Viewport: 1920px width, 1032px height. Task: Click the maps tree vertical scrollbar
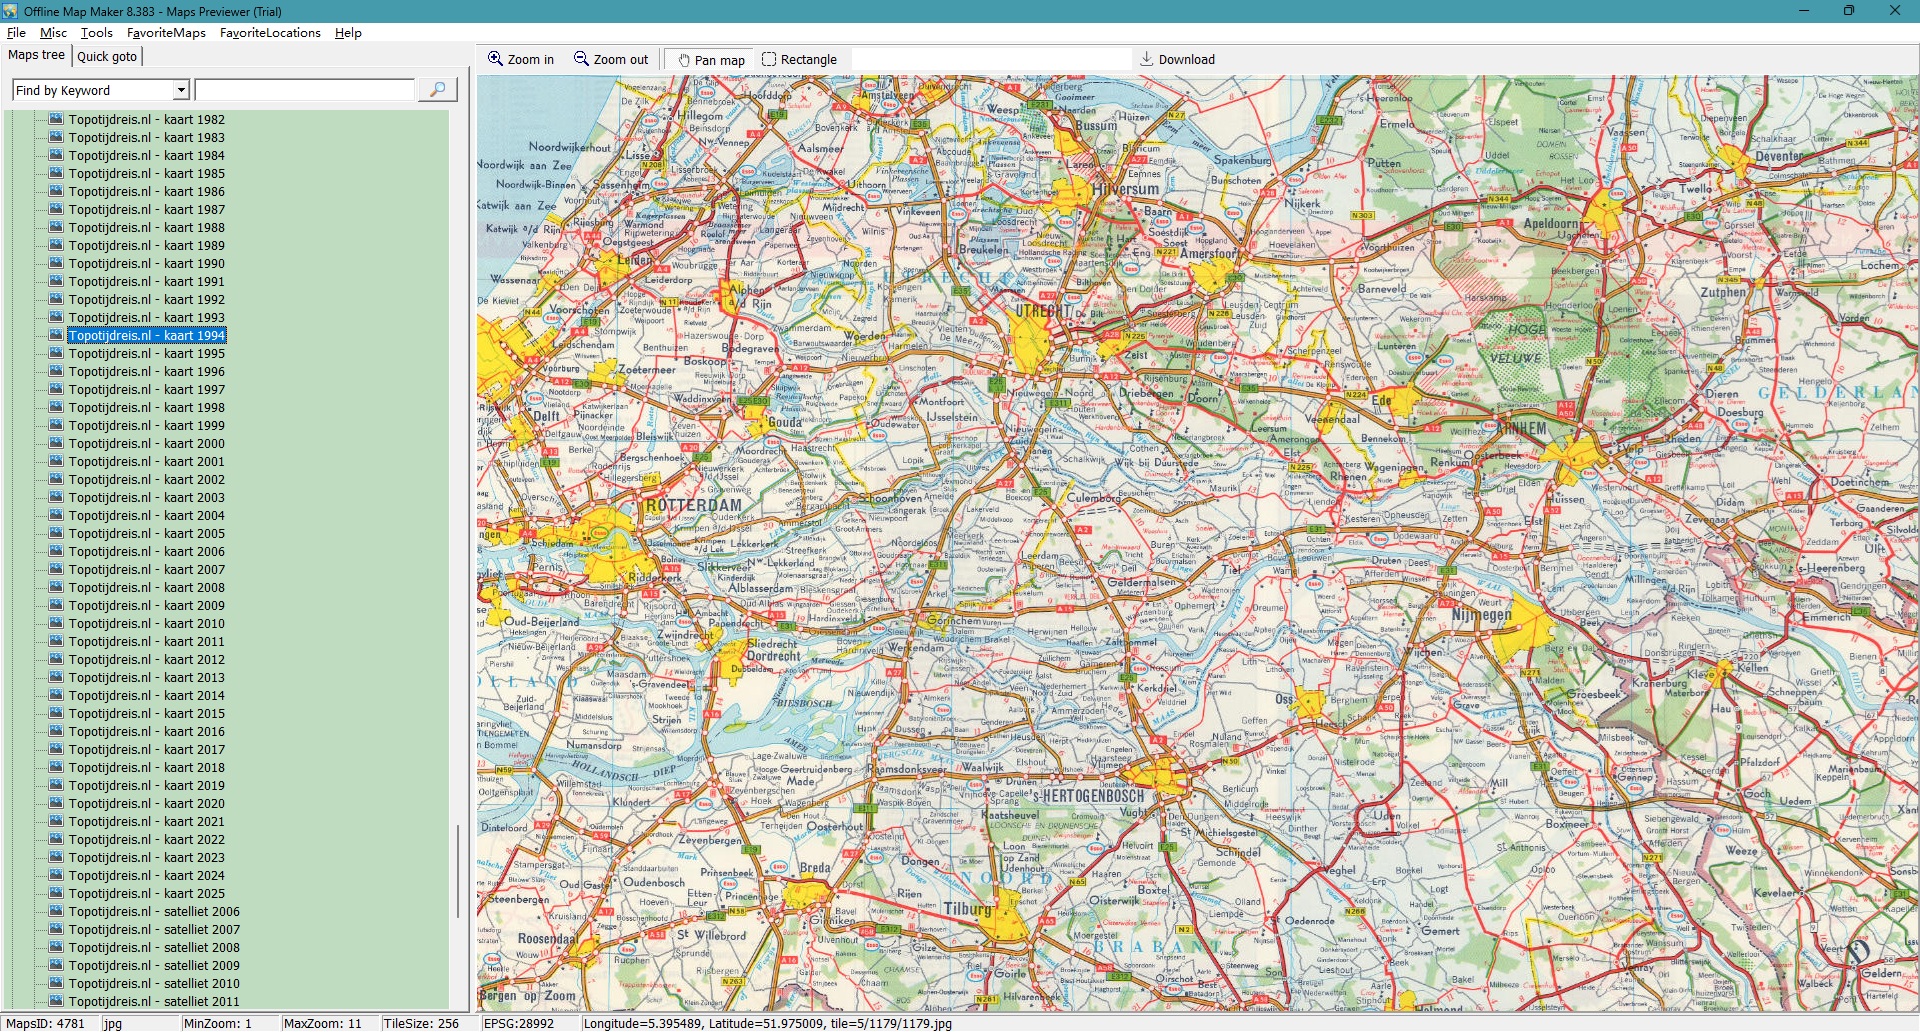(459, 870)
